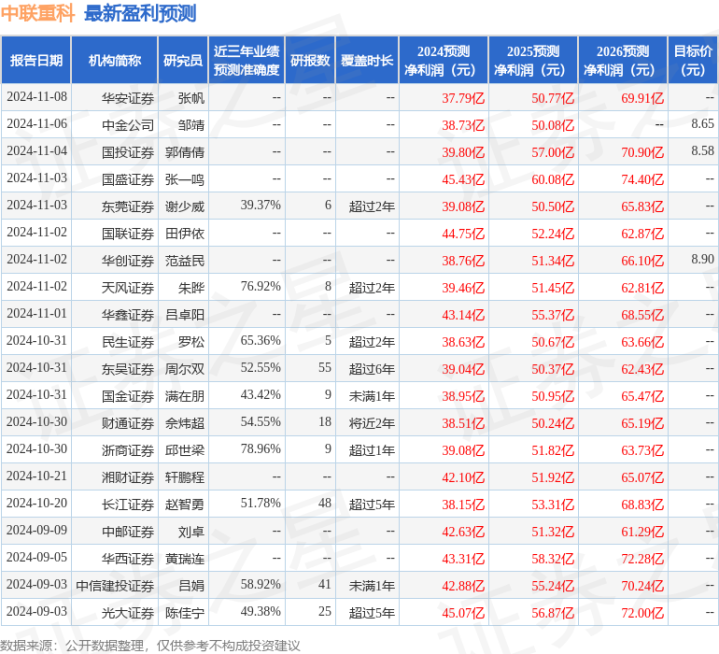Click 2025 profit value 57.00亿
Viewport: 719px width, 654px height.
click(x=553, y=152)
